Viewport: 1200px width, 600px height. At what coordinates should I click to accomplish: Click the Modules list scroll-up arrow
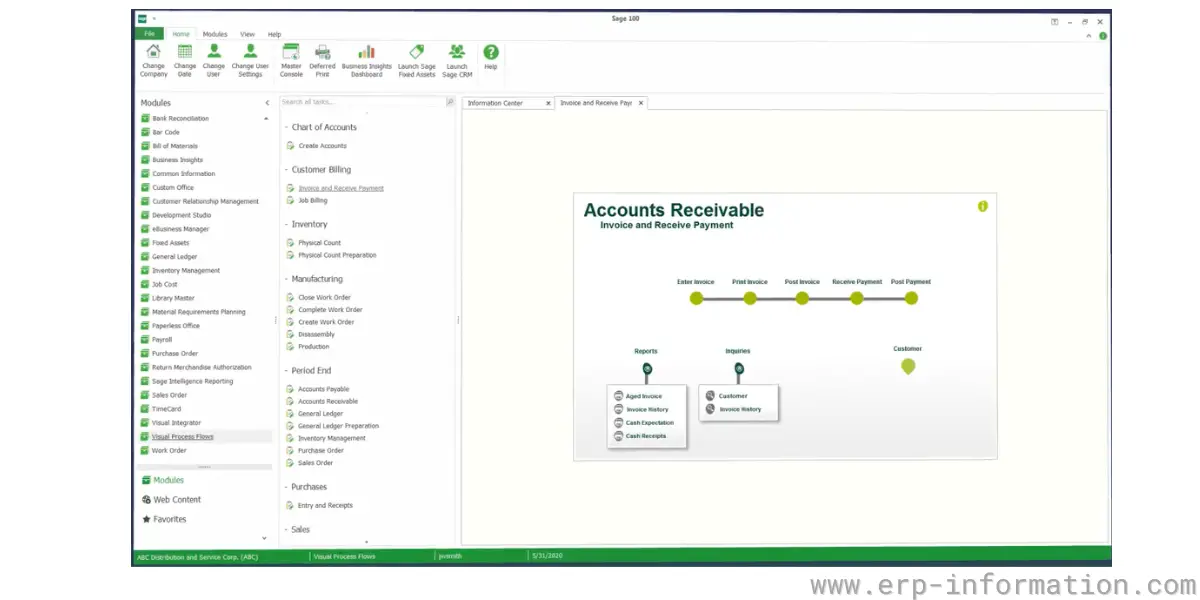click(x=267, y=119)
